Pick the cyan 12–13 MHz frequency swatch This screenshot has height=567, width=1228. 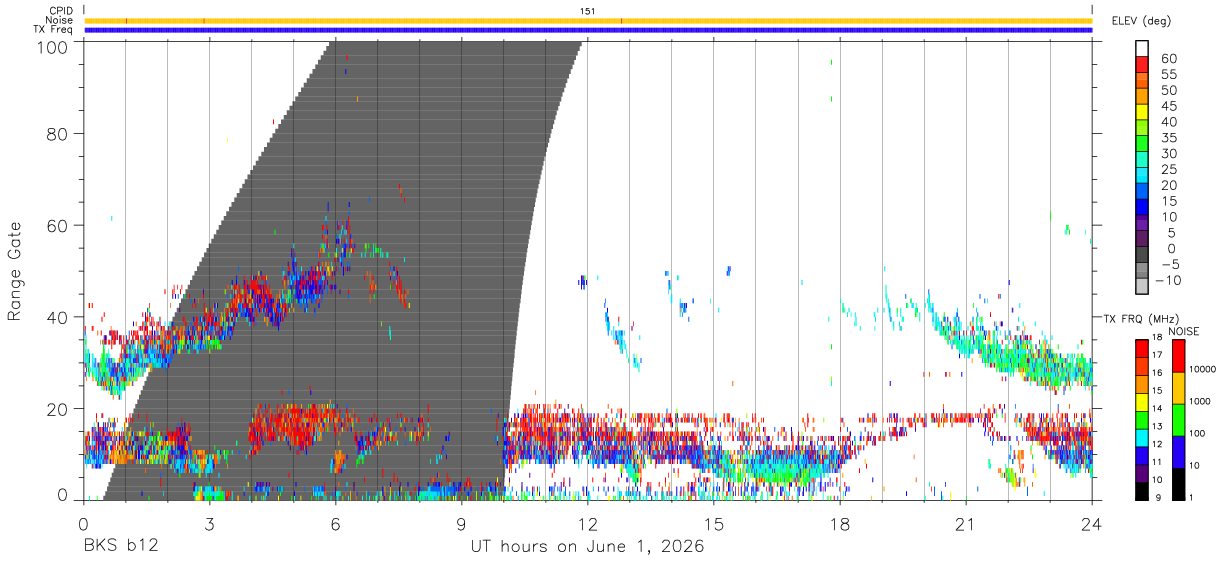[x=1141, y=436]
